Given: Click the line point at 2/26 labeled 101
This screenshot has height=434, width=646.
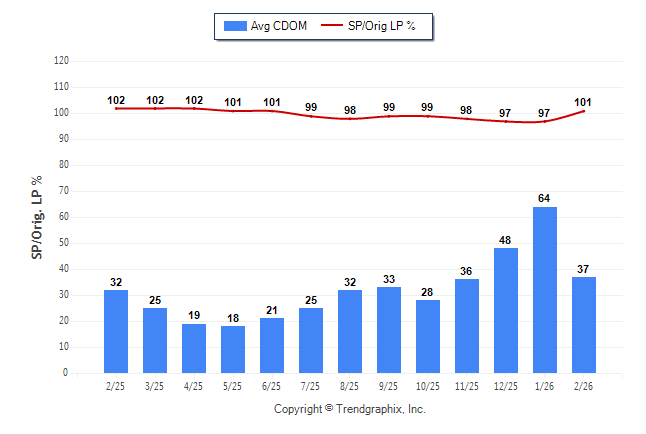Looking at the screenshot, I should point(584,111).
